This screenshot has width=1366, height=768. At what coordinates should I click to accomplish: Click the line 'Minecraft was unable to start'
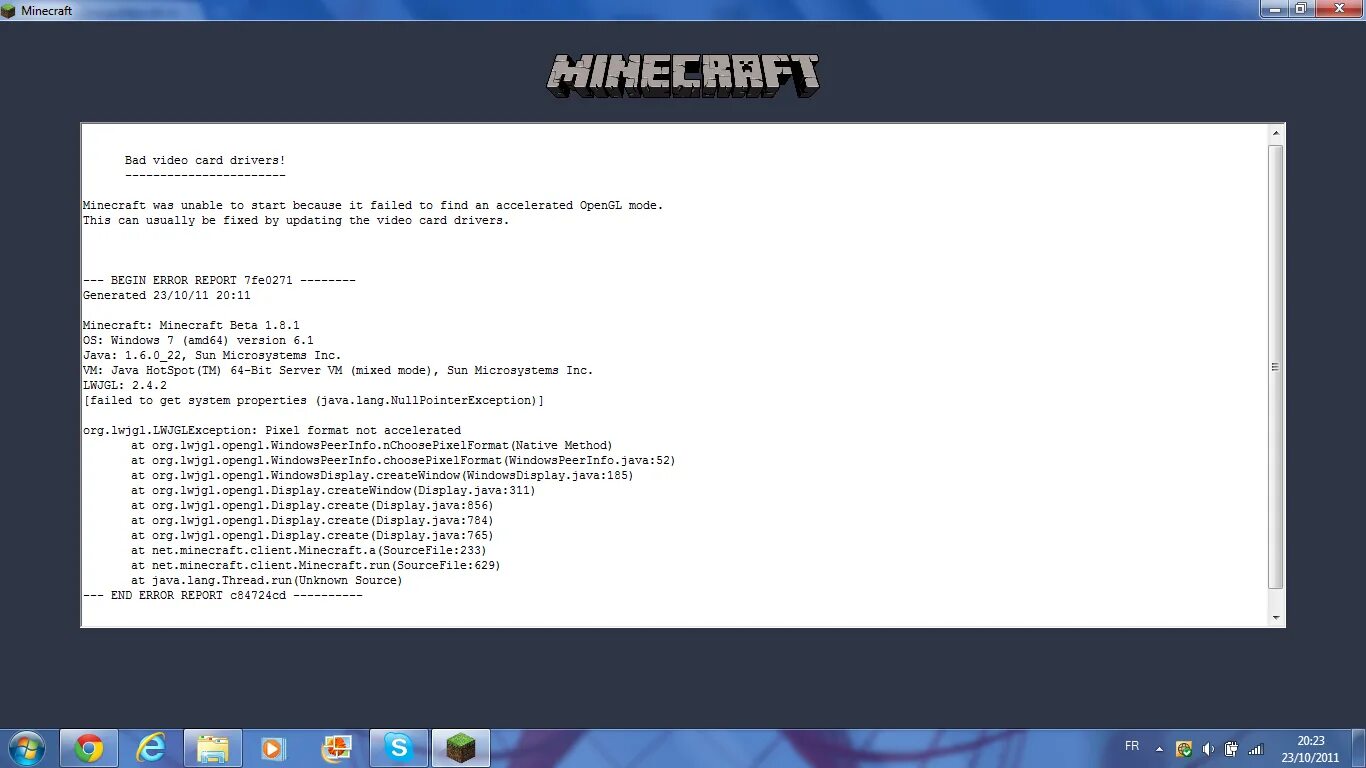tap(373, 205)
